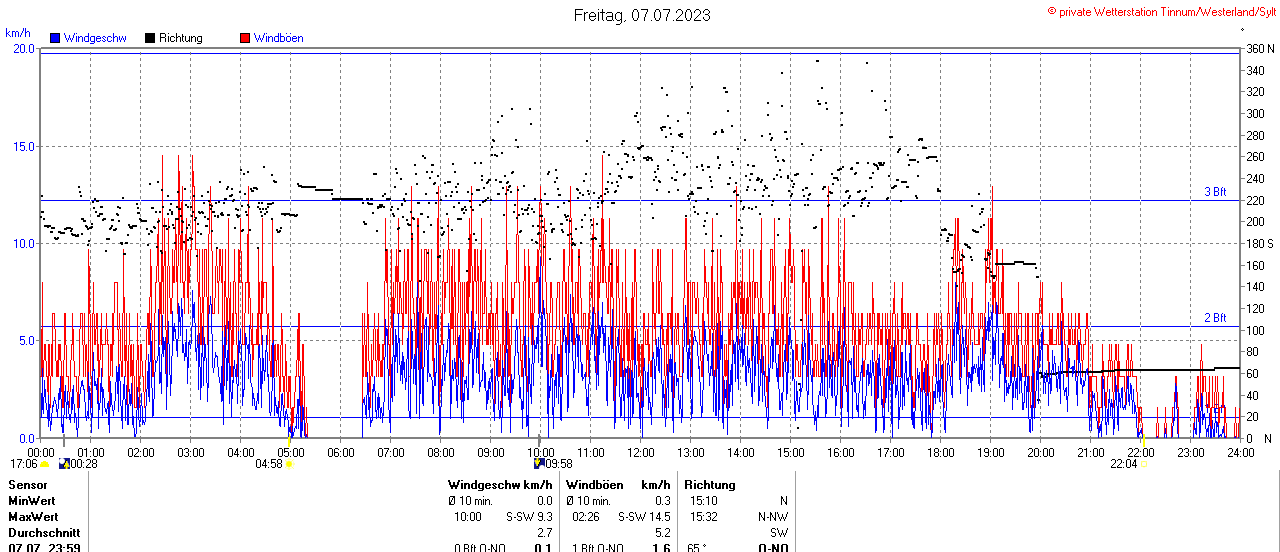The height and width of the screenshot is (552, 1280).
Task: Click the S-SW 9.3 maximum wind speed value
Action: pyautogui.click(x=530, y=517)
